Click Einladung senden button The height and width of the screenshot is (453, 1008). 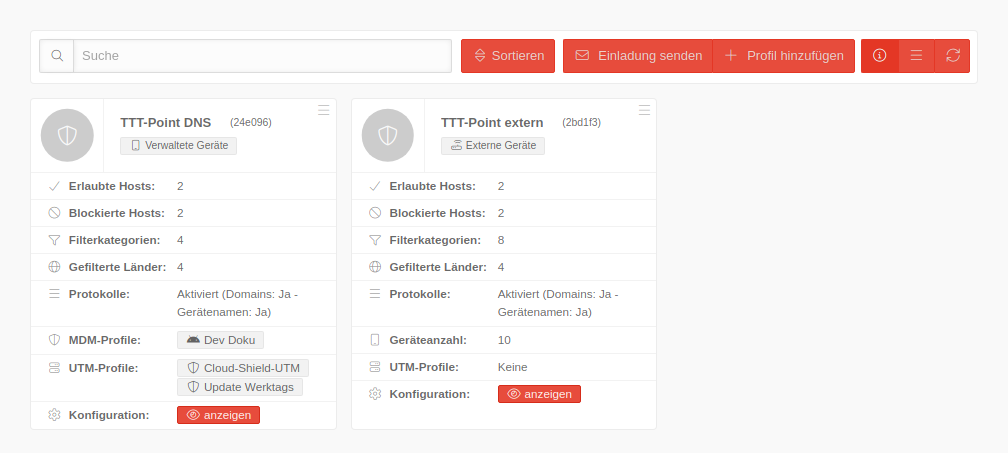point(638,56)
